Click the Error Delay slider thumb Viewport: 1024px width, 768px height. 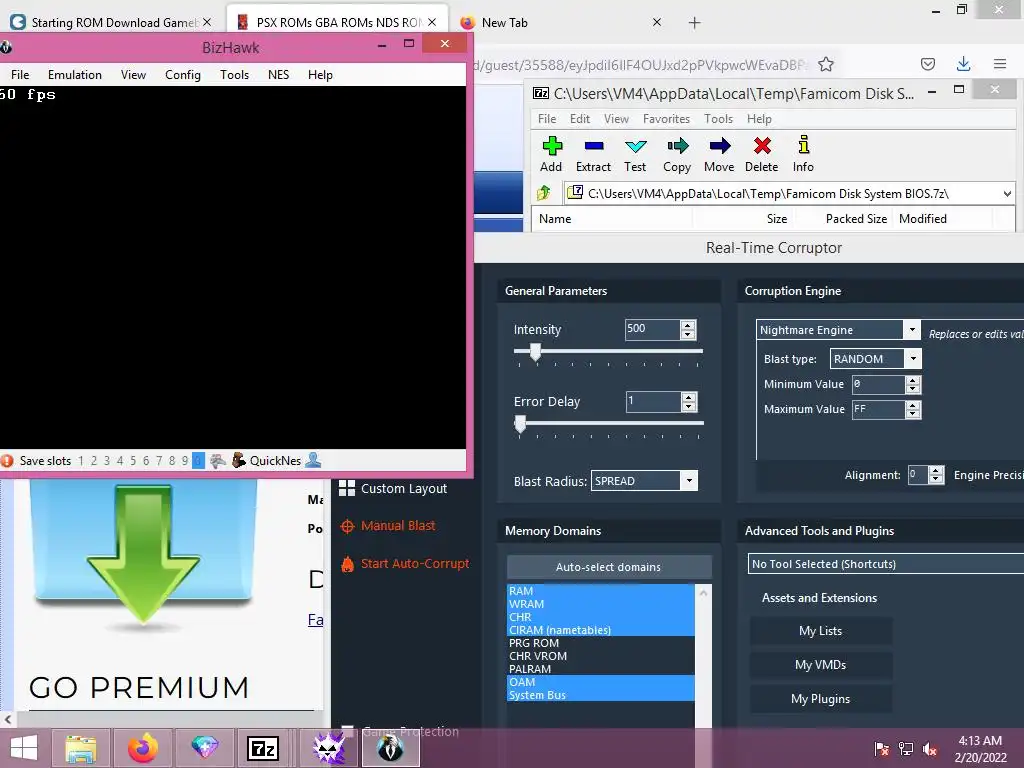pyautogui.click(x=520, y=424)
